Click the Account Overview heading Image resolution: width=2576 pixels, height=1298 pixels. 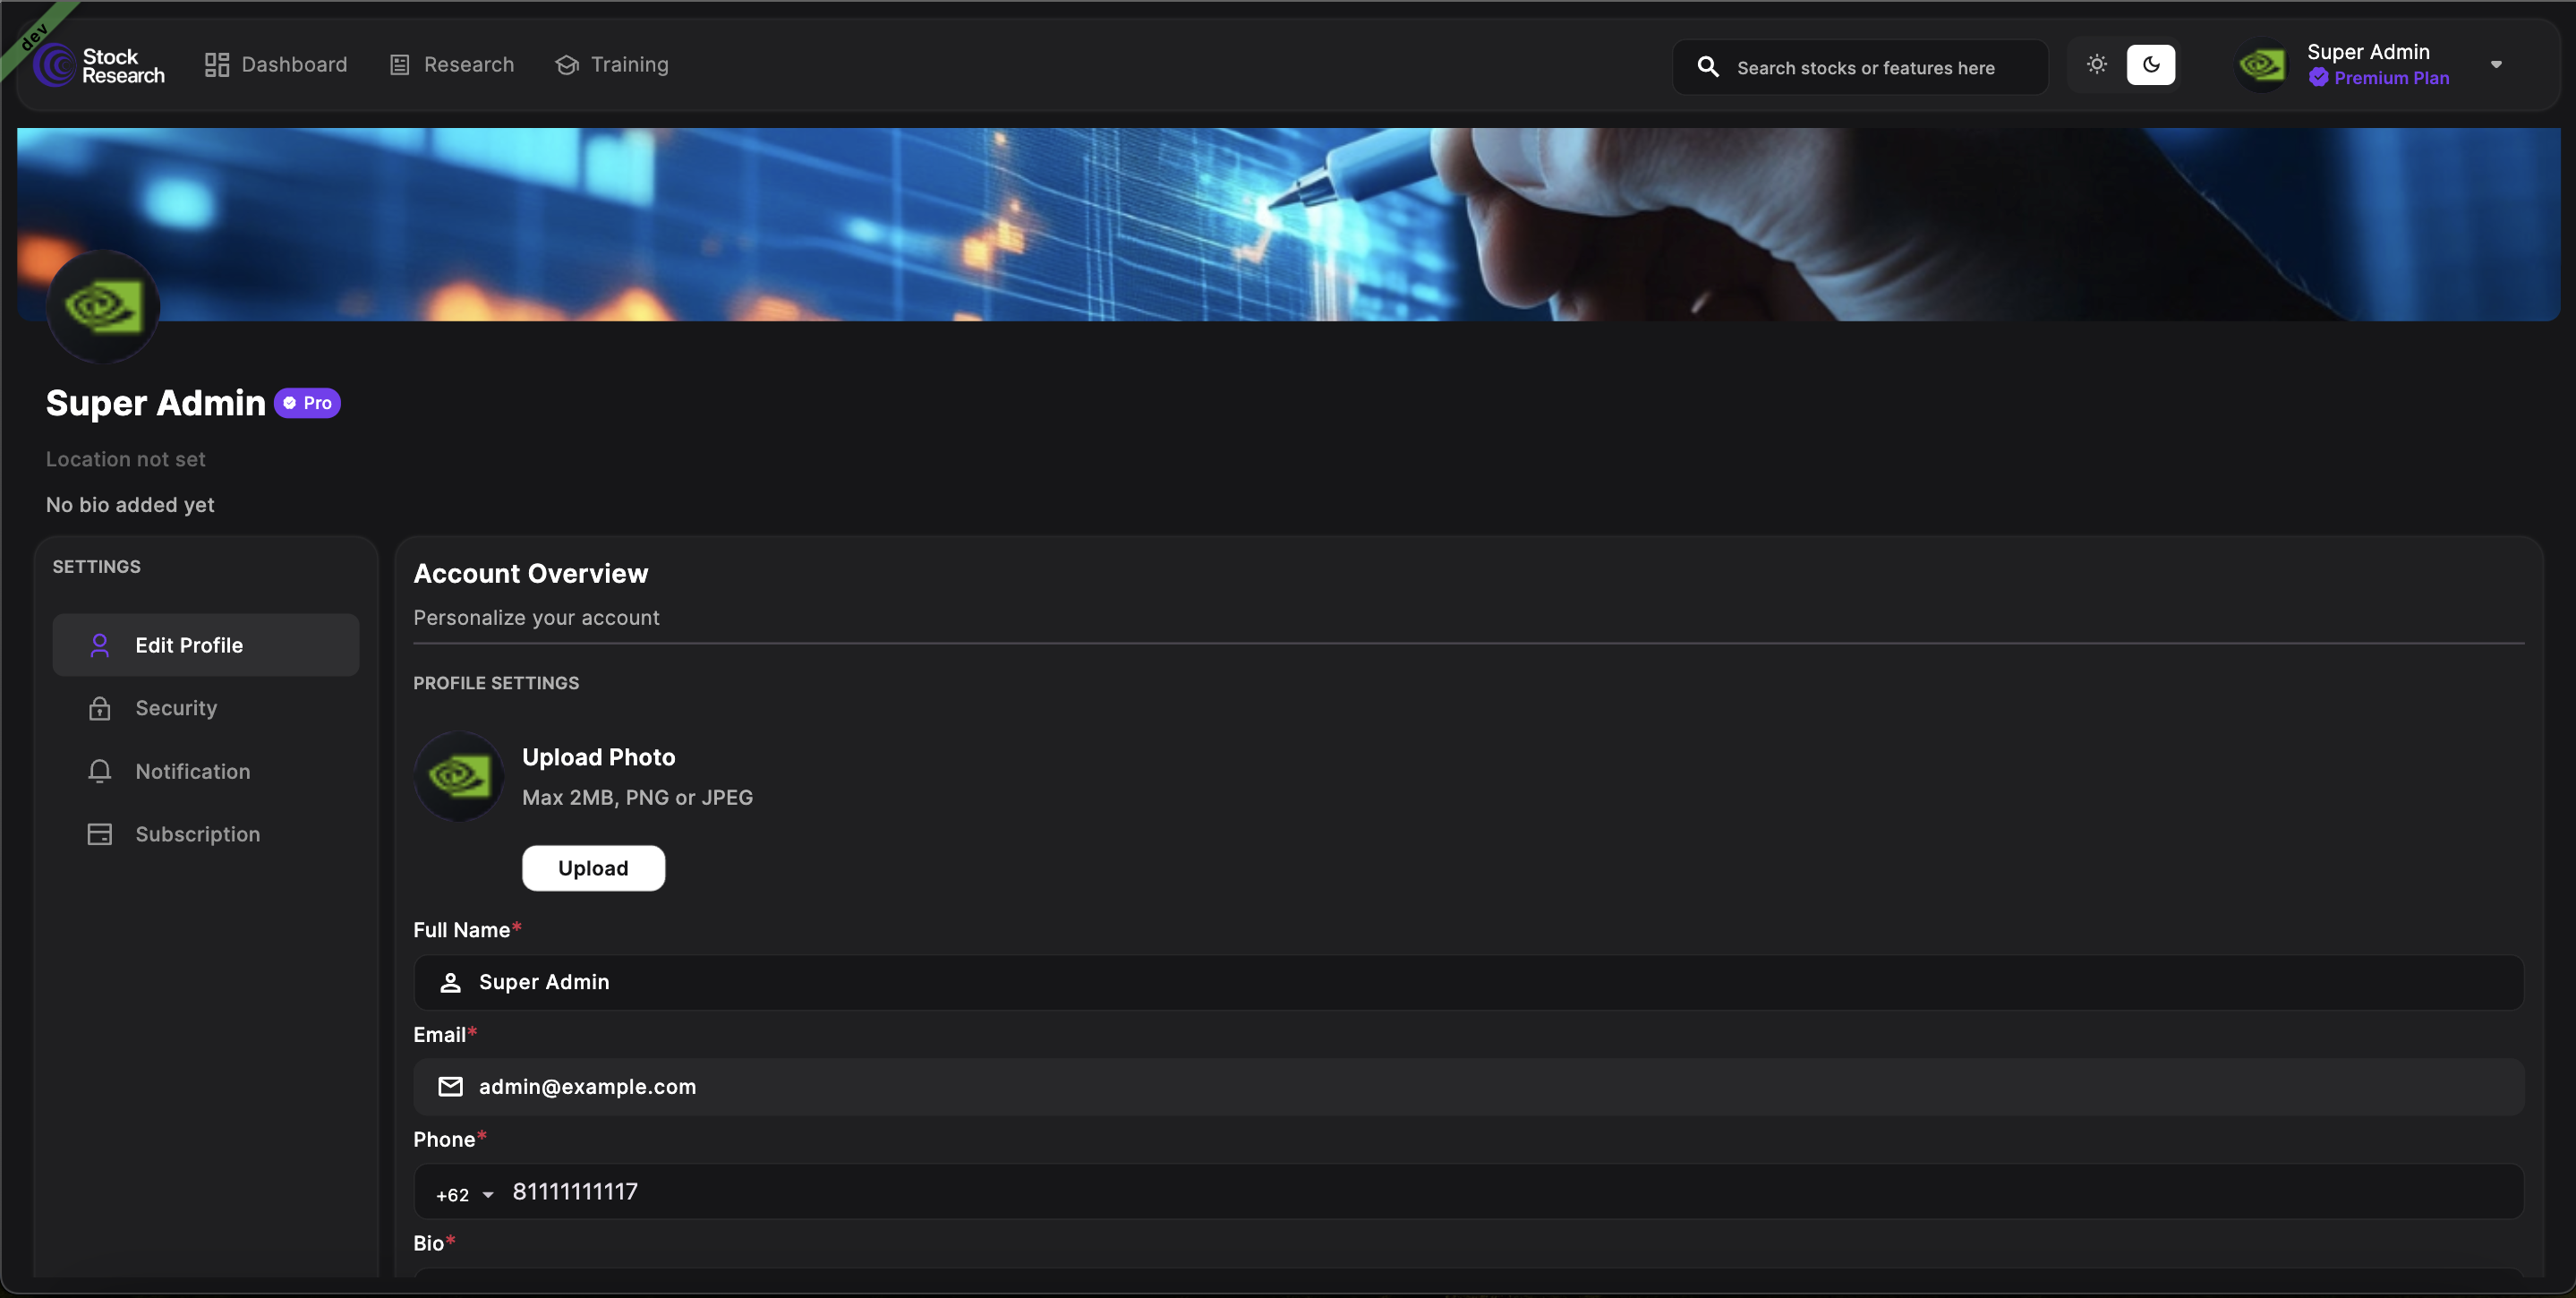click(531, 573)
